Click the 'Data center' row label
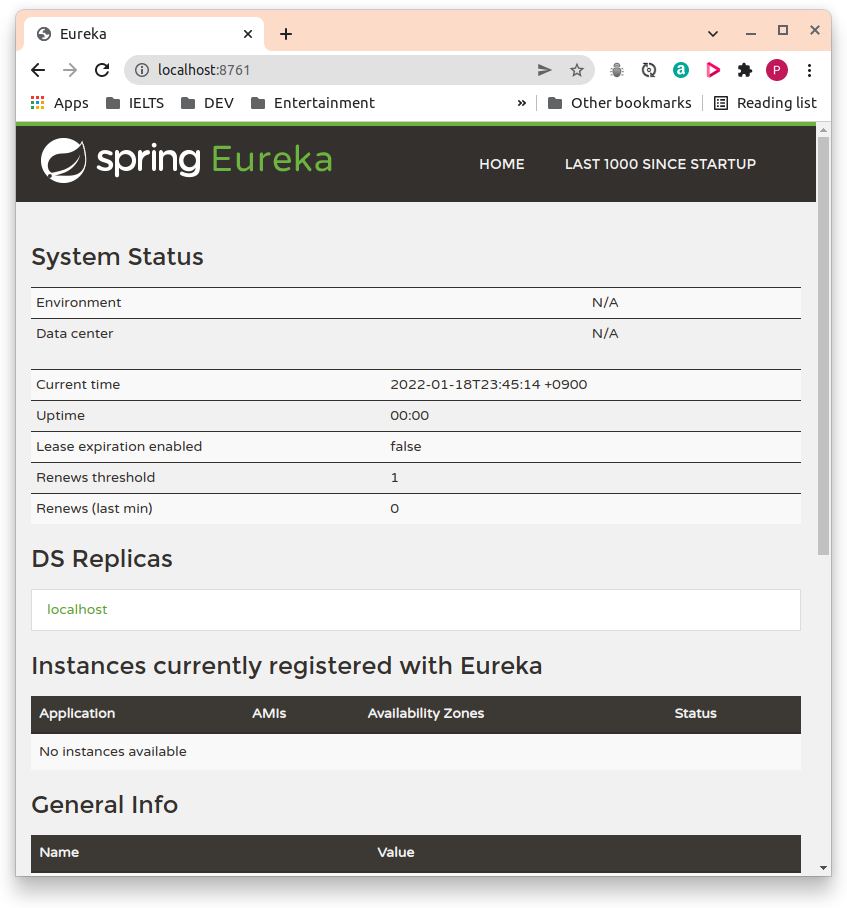Screen dimensions: 847x908 pyautogui.click(x=75, y=334)
